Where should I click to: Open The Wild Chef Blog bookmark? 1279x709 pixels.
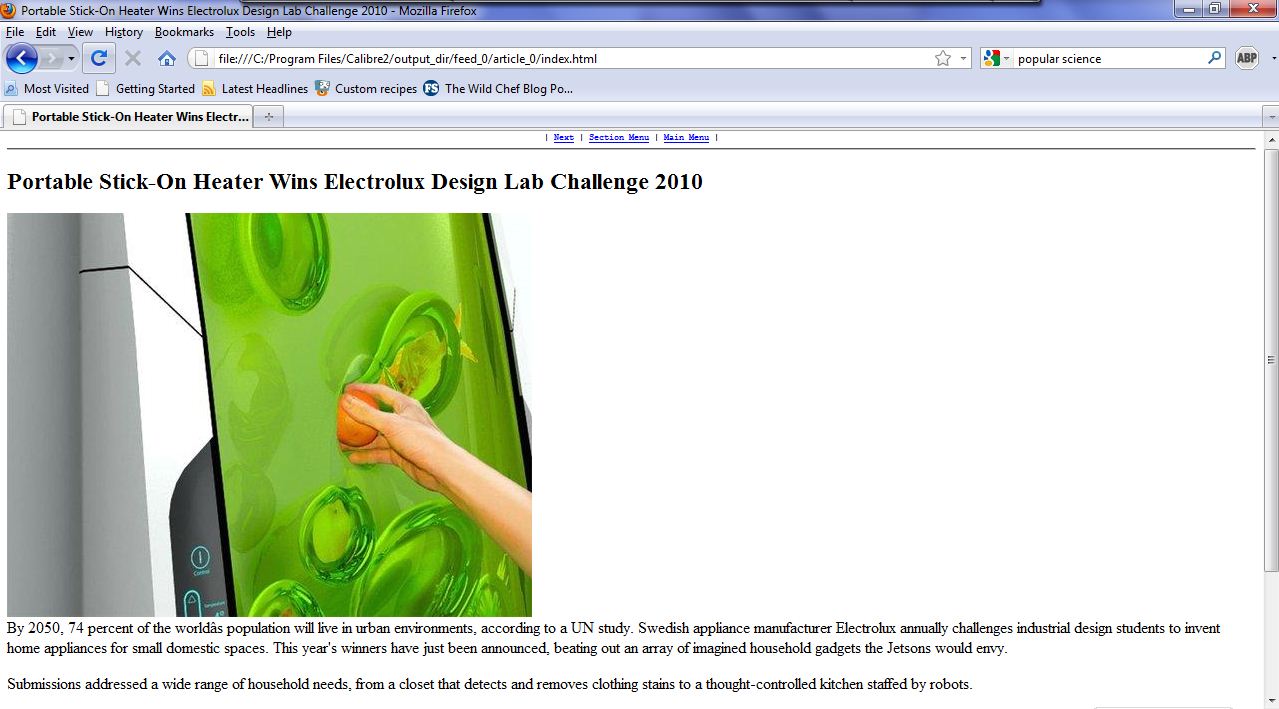coord(498,88)
